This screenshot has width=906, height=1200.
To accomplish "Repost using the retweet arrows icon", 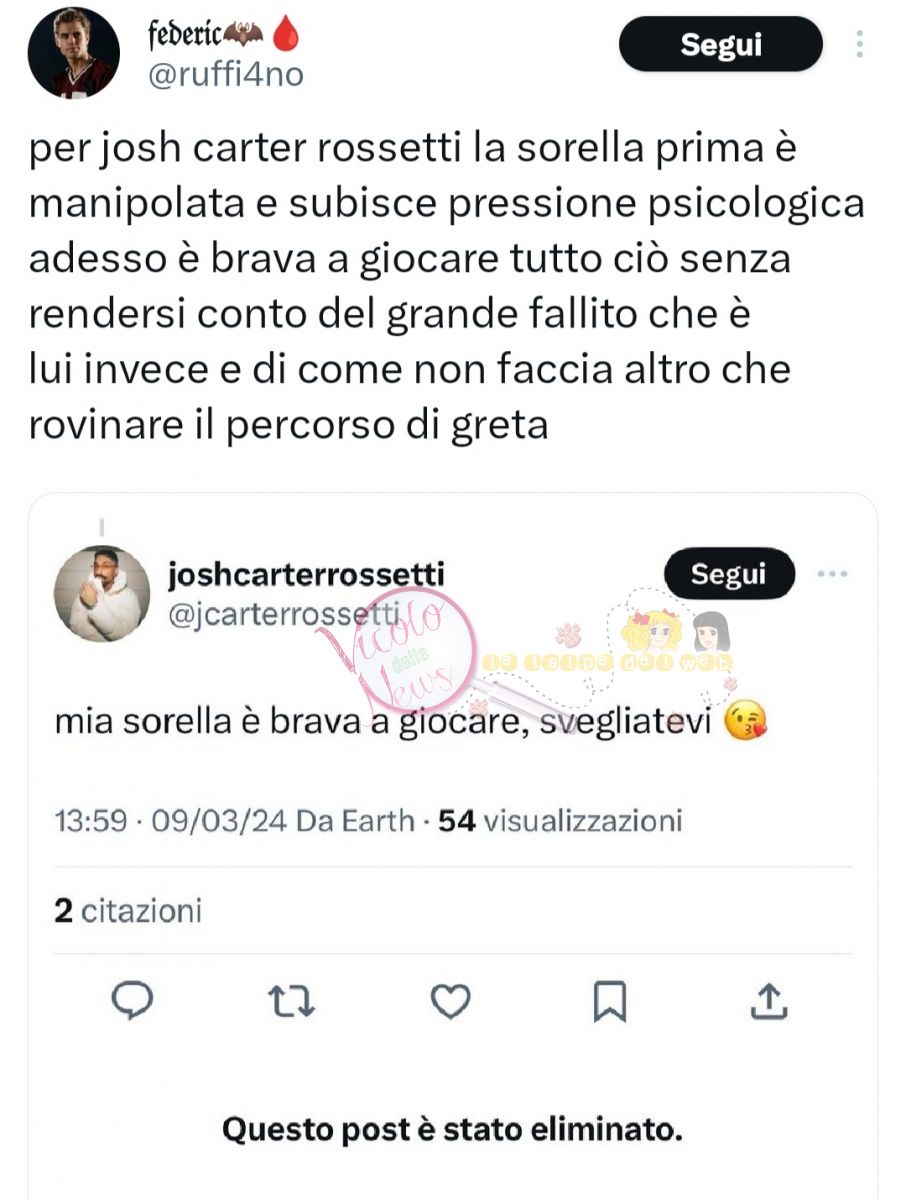I will click(293, 1001).
